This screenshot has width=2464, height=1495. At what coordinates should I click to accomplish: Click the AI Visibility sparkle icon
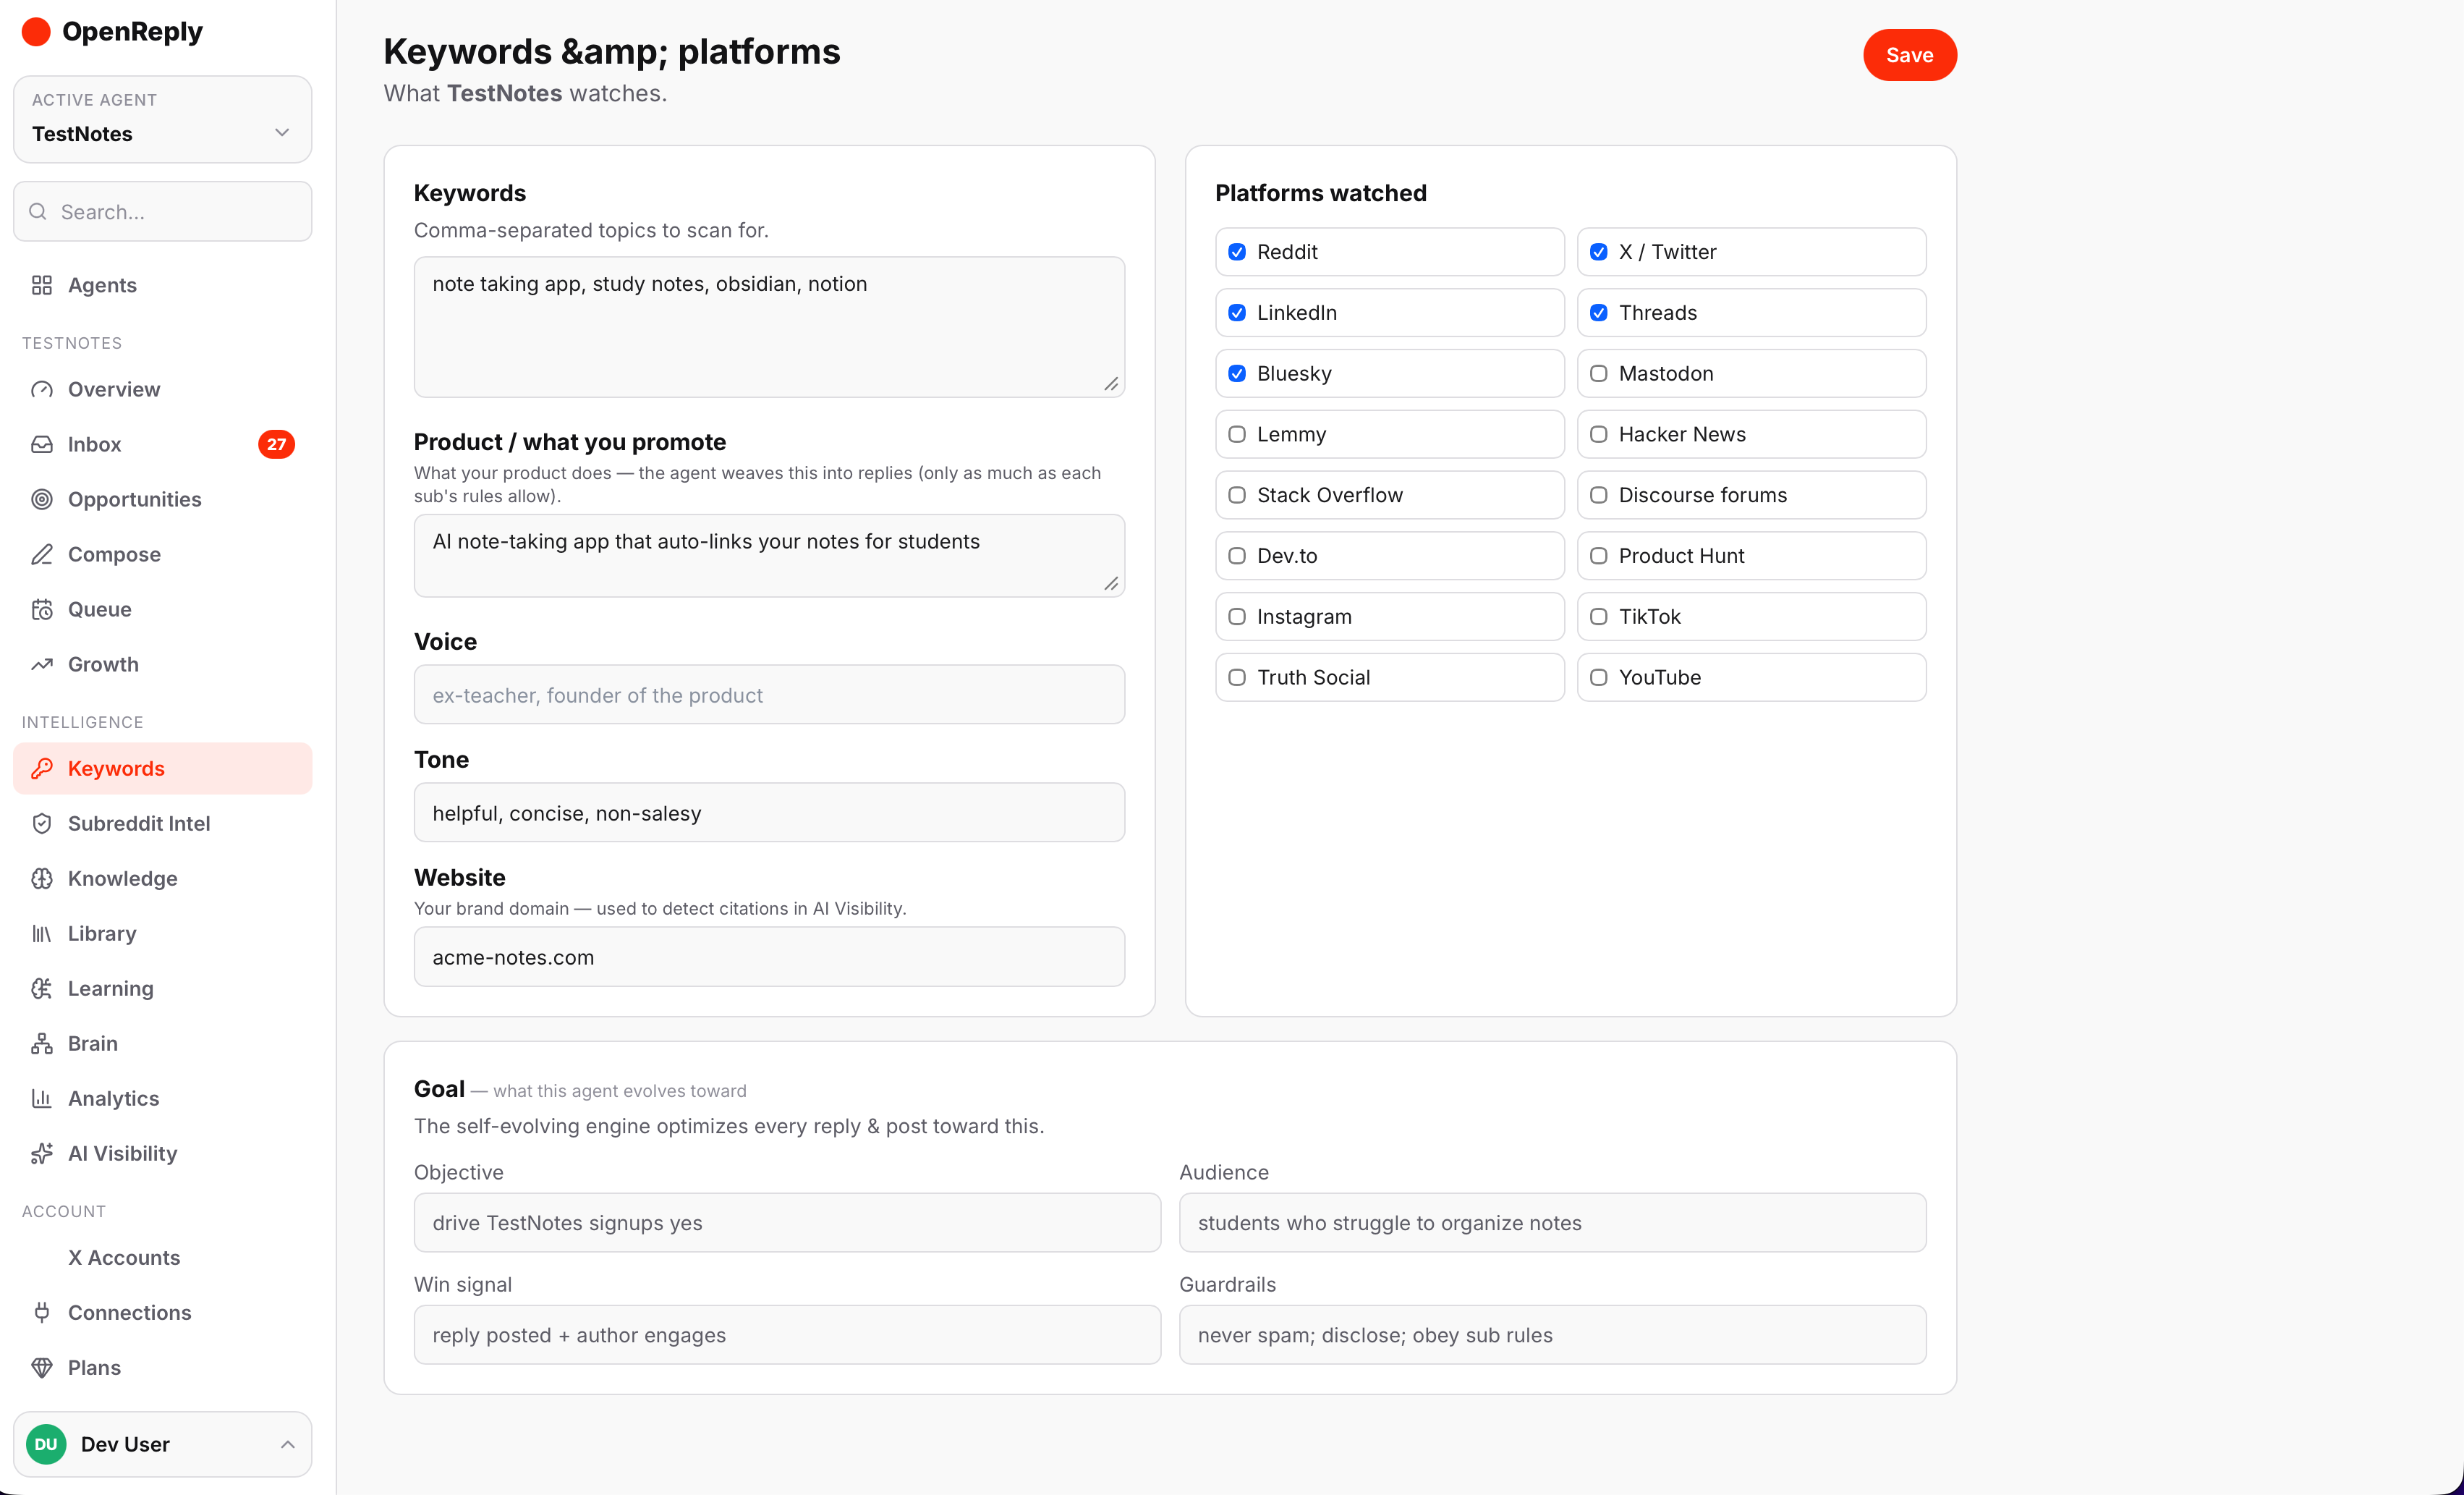(42, 1153)
